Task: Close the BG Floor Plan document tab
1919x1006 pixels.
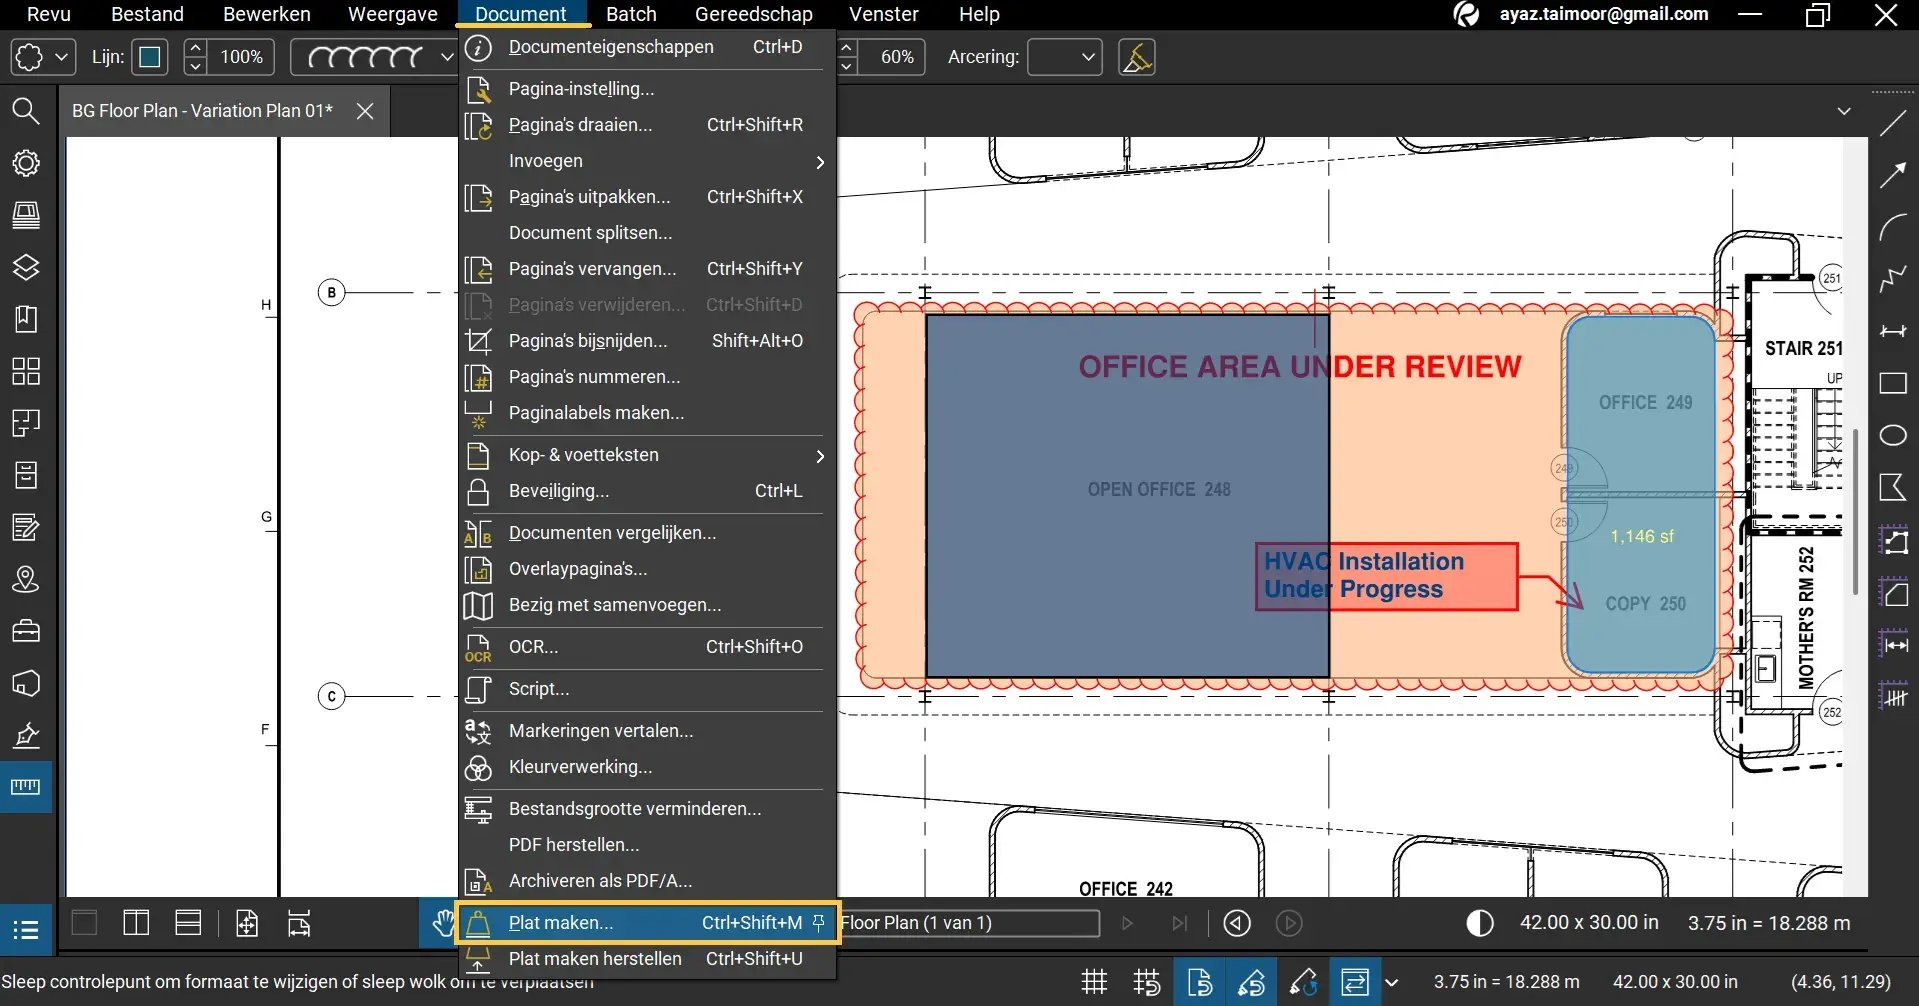Action: click(x=365, y=111)
